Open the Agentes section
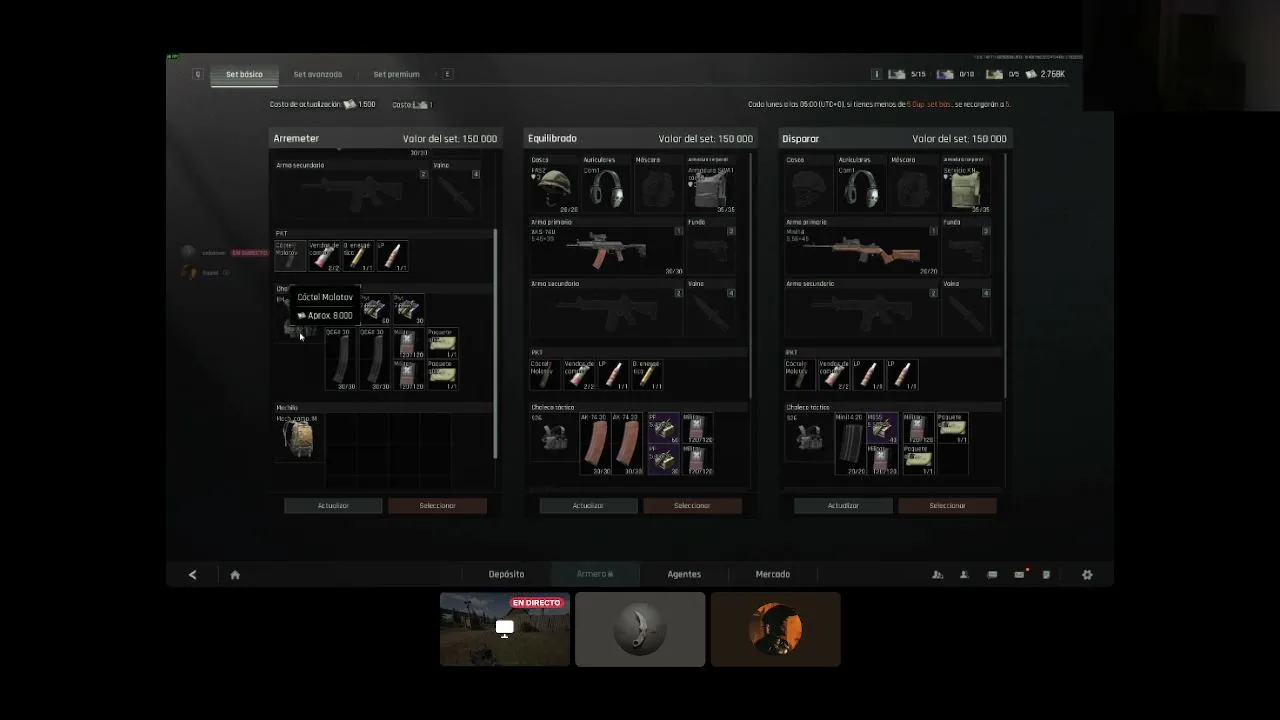This screenshot has width=1280, height=720. coord(684,574)
